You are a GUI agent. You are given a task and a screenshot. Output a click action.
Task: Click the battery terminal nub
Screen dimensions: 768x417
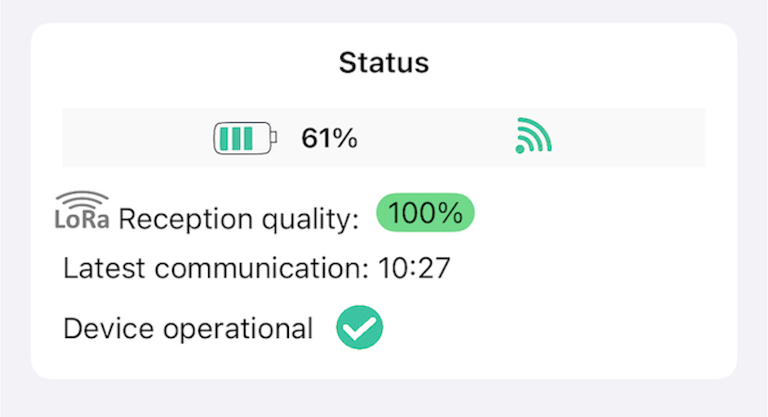click(274, 138)
